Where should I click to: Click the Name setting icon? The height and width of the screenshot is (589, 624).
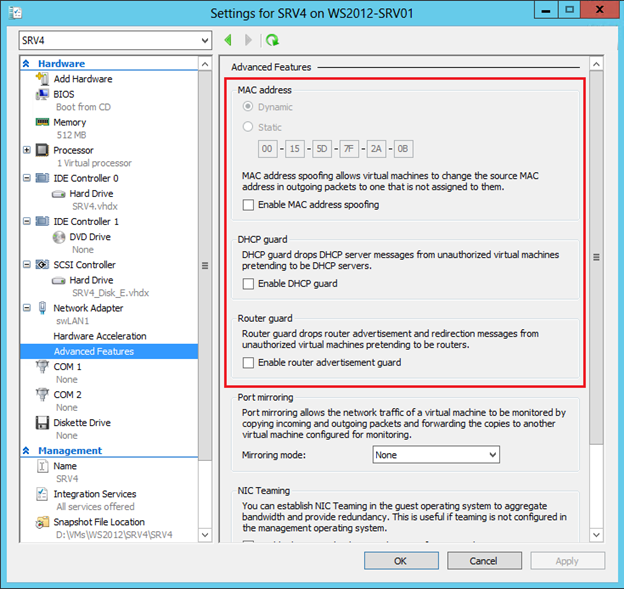[42, 466]
